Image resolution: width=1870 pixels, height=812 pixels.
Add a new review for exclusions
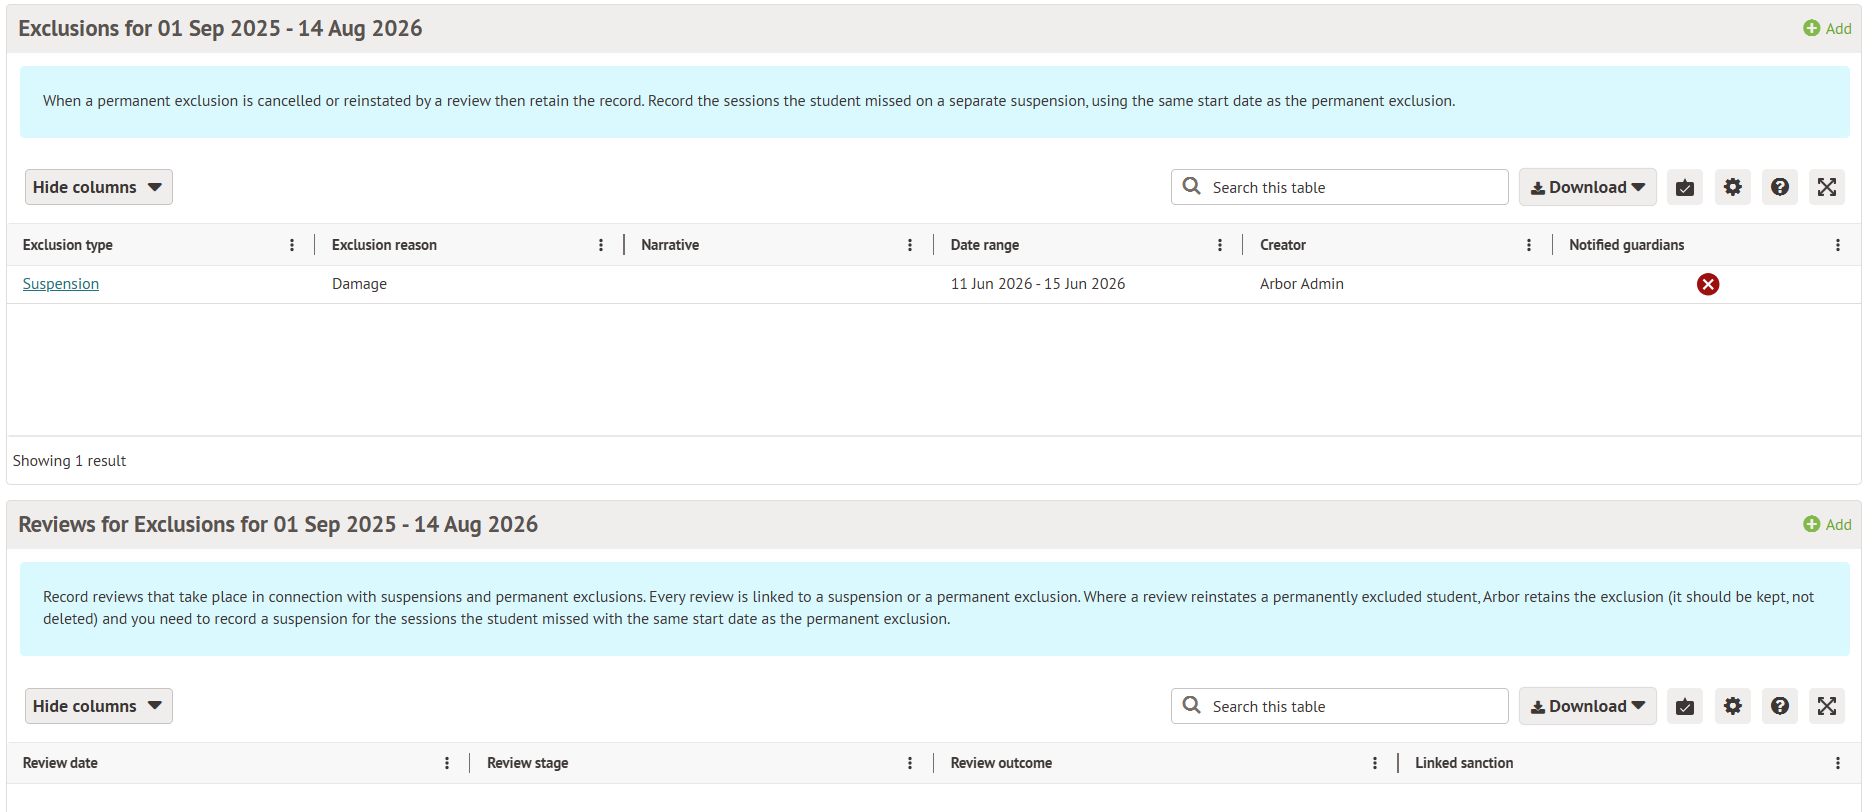(1827, 524)
